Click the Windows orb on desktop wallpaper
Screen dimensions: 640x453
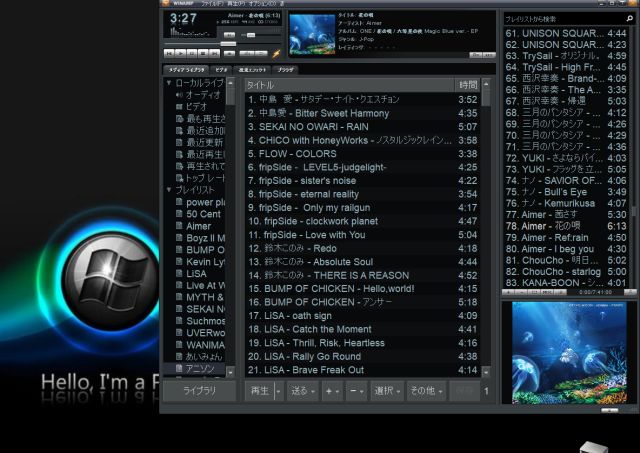[111, 279]
